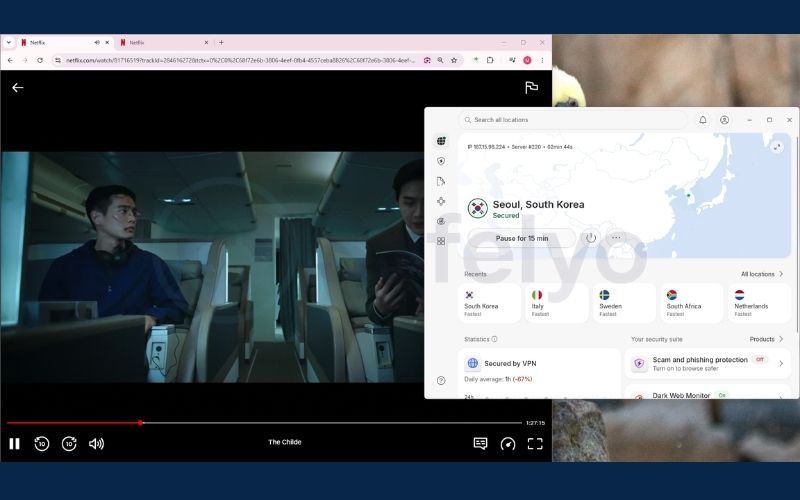Pause the Netflix video playback

click(15, 444)
